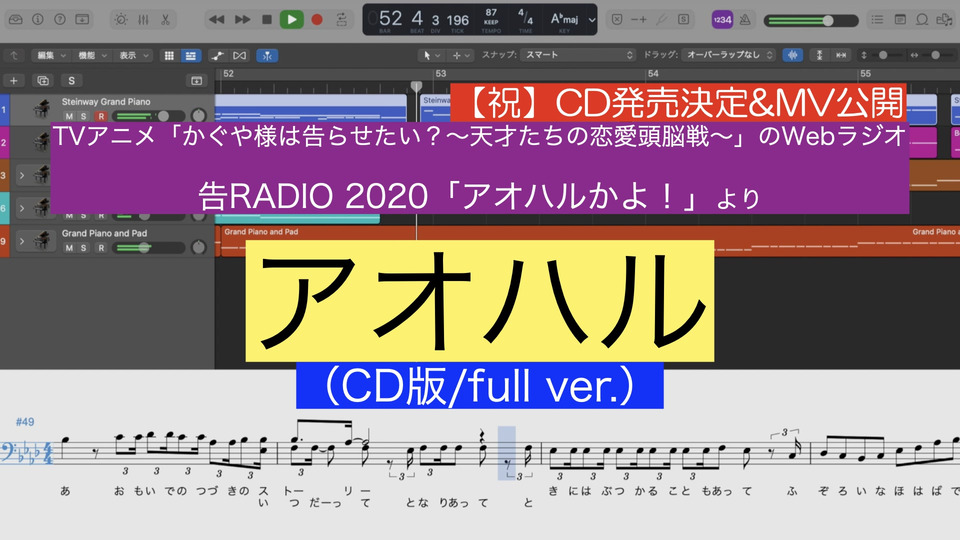Open Smart Controls dial icon
960x540 pixels.
click(x=121, y=20)
